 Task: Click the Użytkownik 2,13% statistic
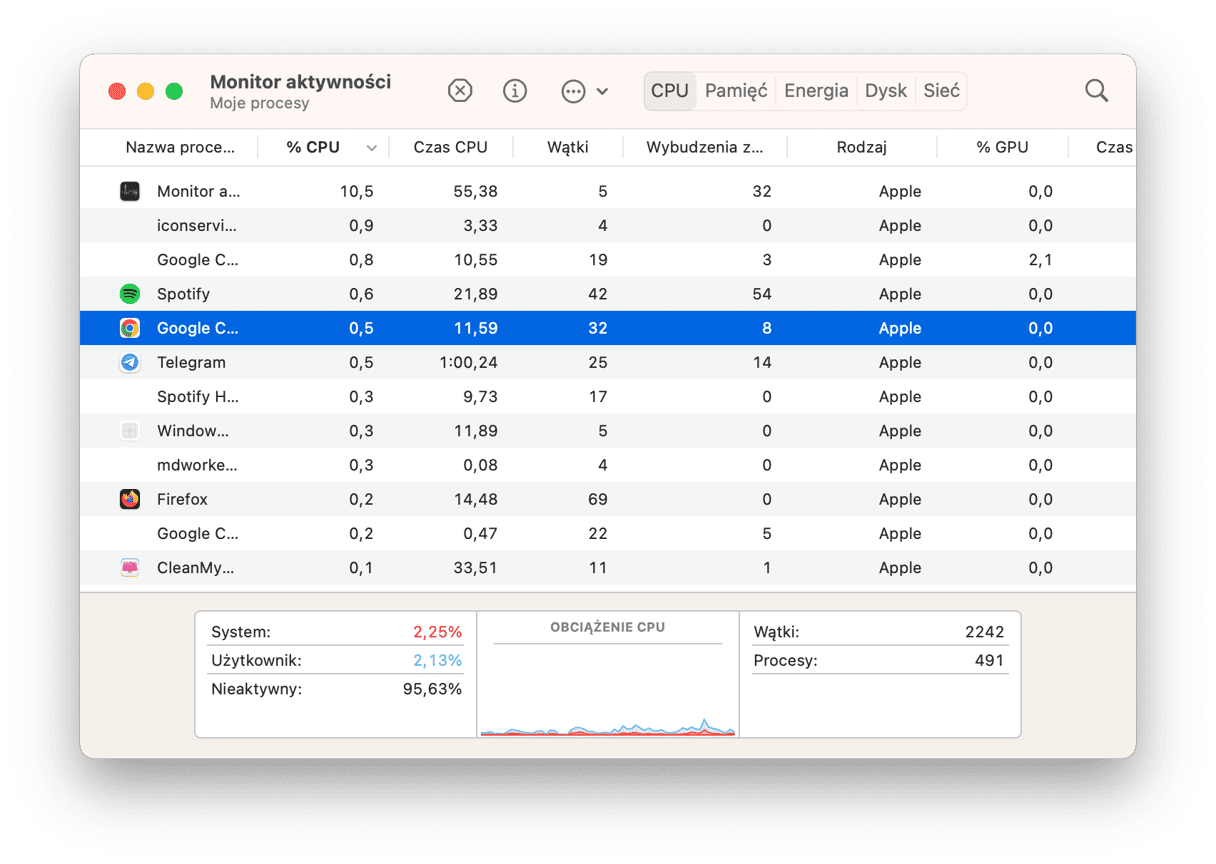[336, 660]
